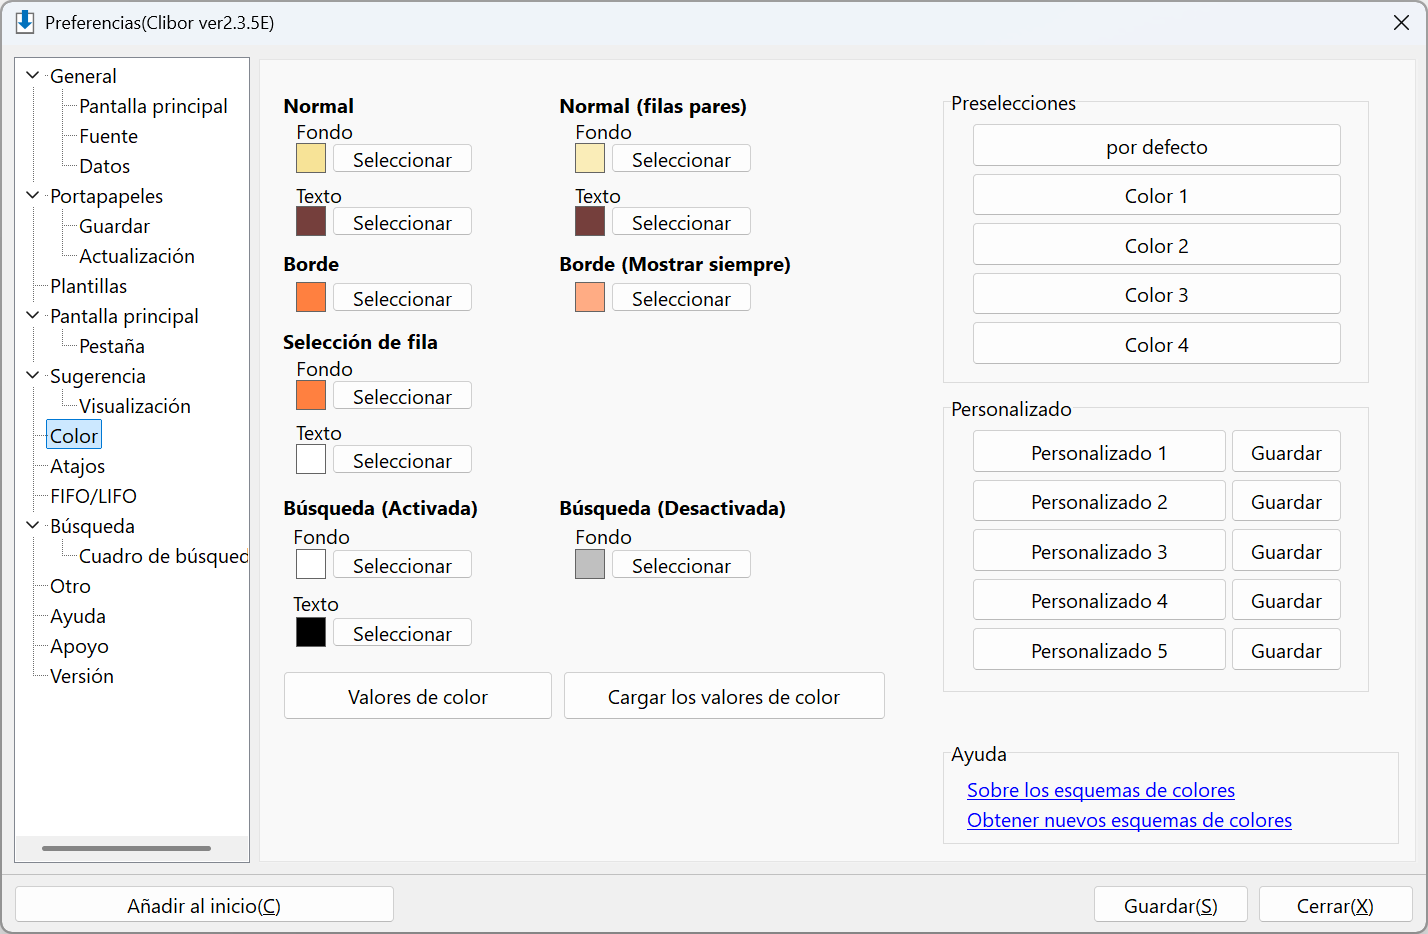1428x934 pixels.
Task: Apply the Color 2 preset
Action: point(1157,245)
